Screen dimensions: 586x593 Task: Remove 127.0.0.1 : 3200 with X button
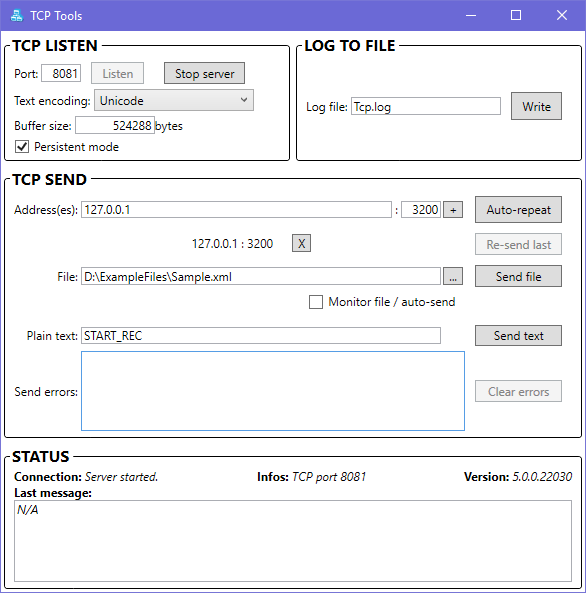[301, 243]
